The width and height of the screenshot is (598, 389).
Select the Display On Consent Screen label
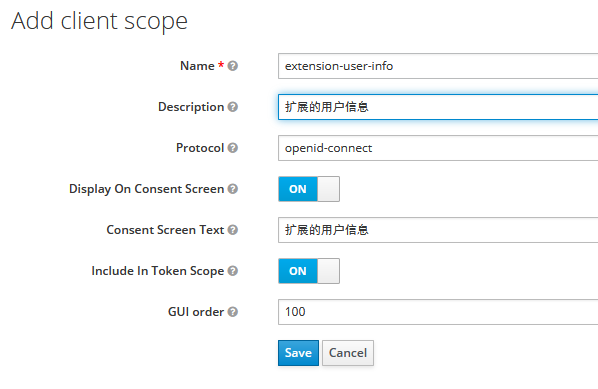click(146, 189)
